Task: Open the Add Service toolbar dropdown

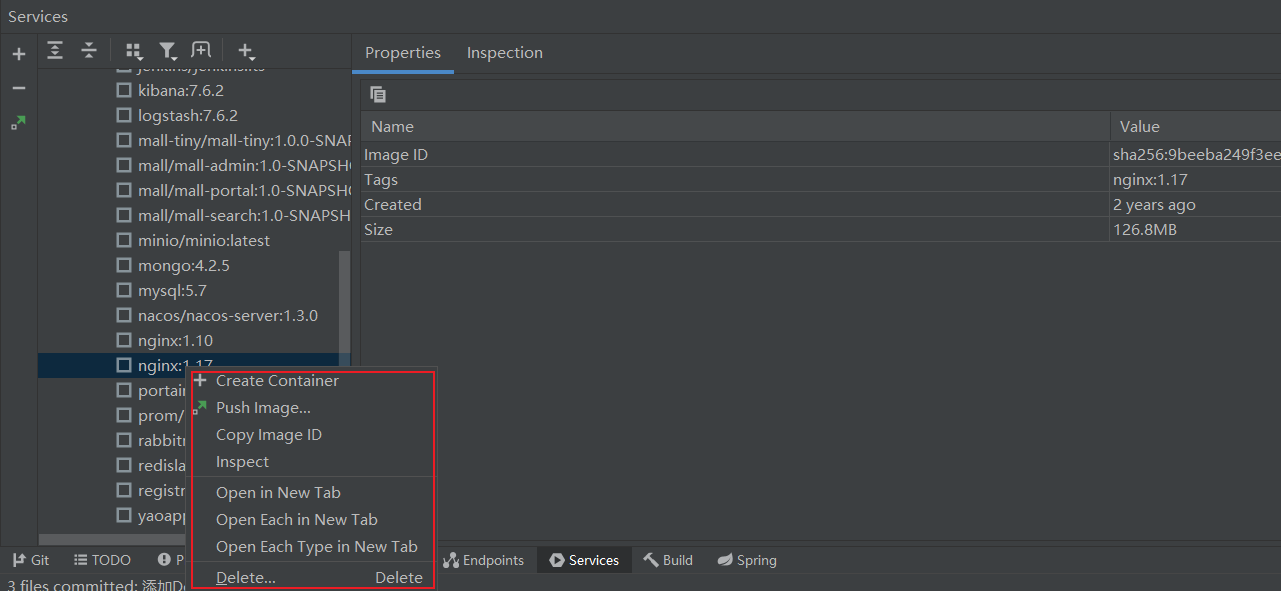Action: coord(246,51)
